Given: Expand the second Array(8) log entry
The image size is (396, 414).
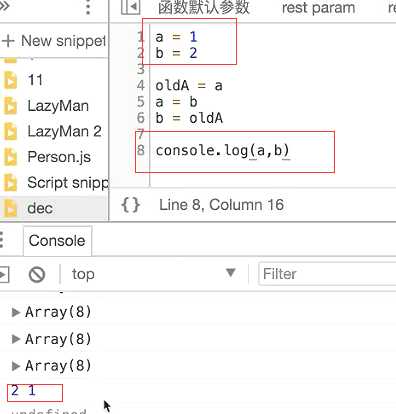Looking at the screenshot, I should (x=15, y=339).
